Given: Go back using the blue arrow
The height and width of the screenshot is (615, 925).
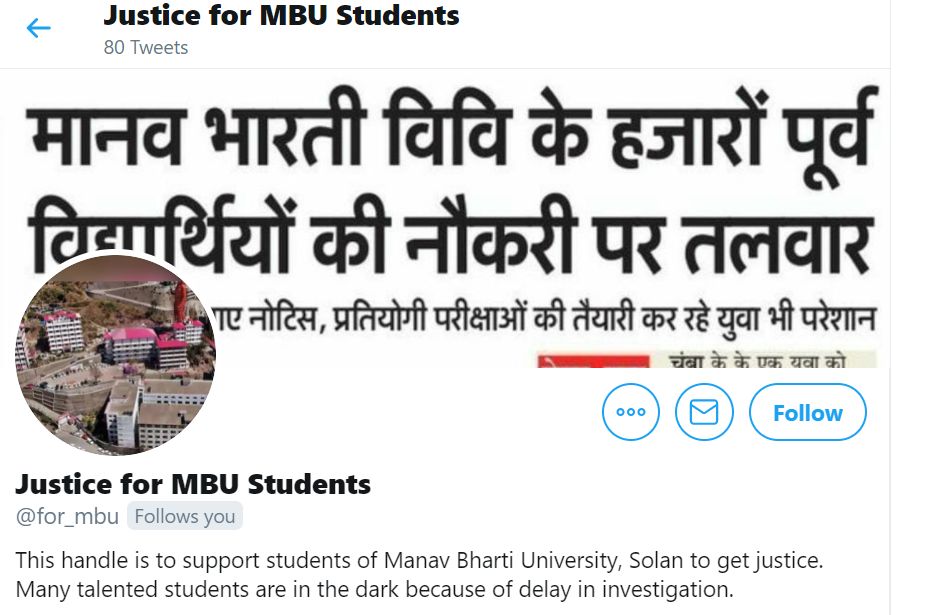Looking at the screenshot, I should pos(38,28).
